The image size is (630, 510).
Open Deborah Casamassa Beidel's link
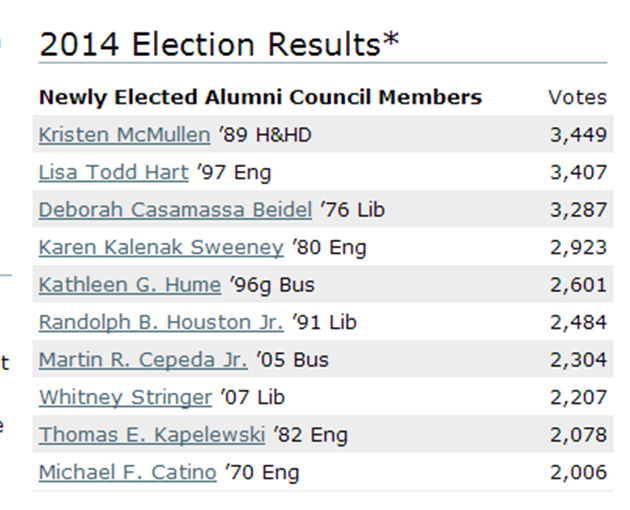175,210
